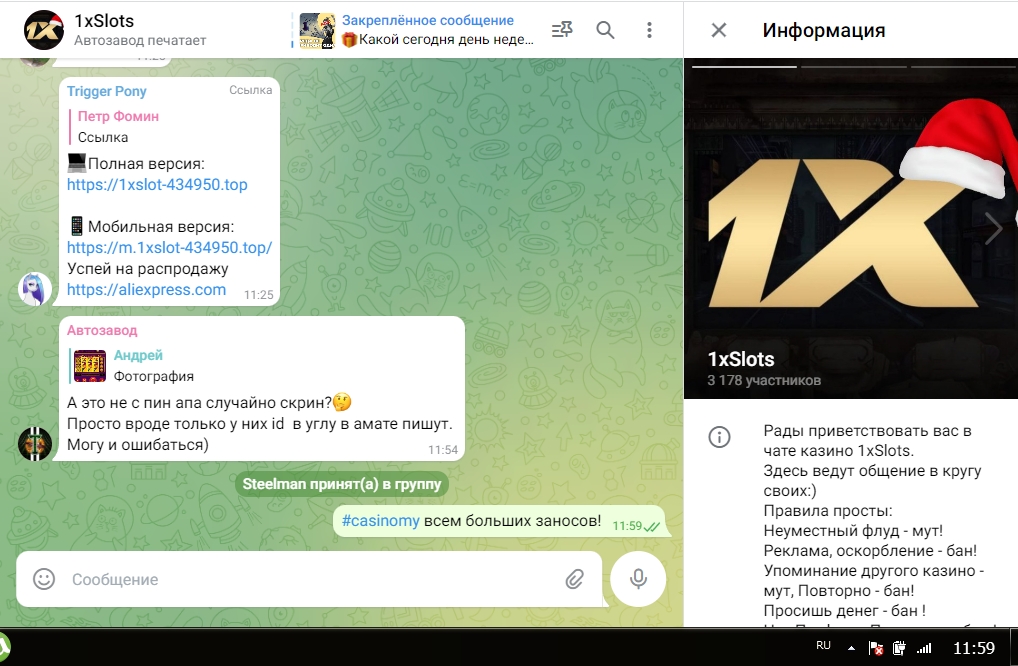Search in this chat with the magnifier icon

(x=605, y=30)
